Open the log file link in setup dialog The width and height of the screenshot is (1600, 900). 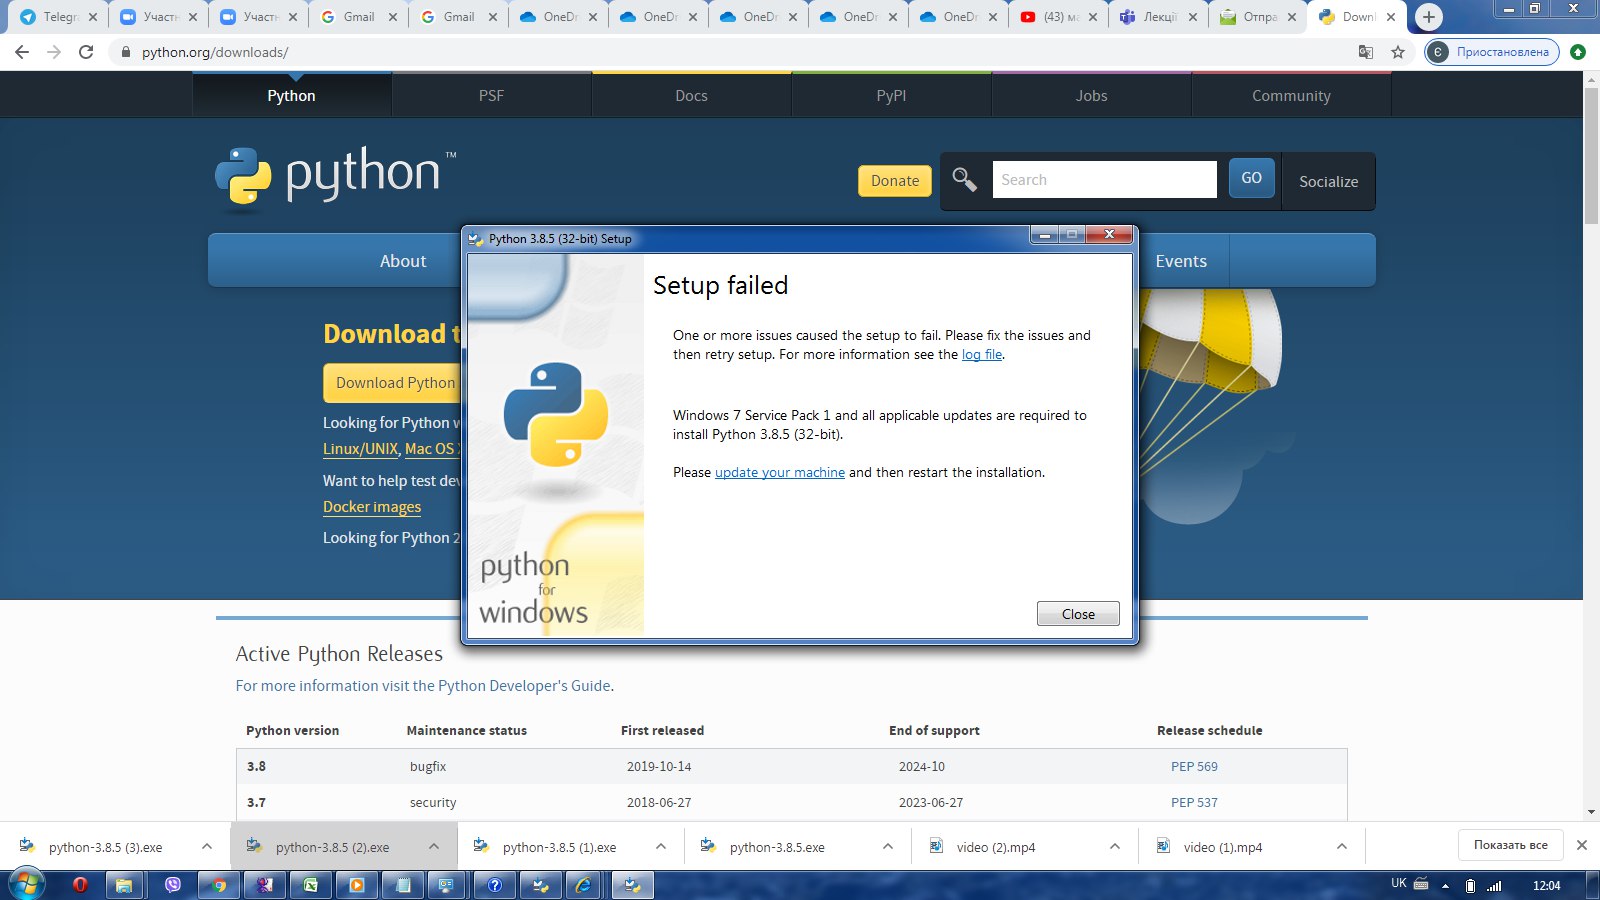(x=981, y=355)
